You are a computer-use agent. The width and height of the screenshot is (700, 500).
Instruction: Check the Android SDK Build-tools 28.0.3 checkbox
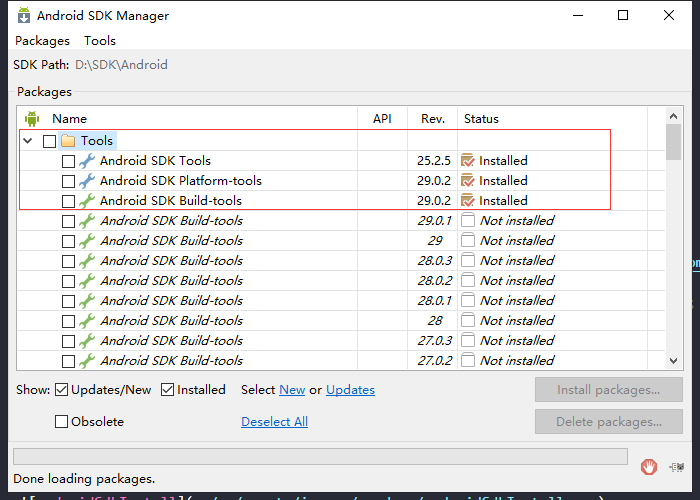click(68, 261)
